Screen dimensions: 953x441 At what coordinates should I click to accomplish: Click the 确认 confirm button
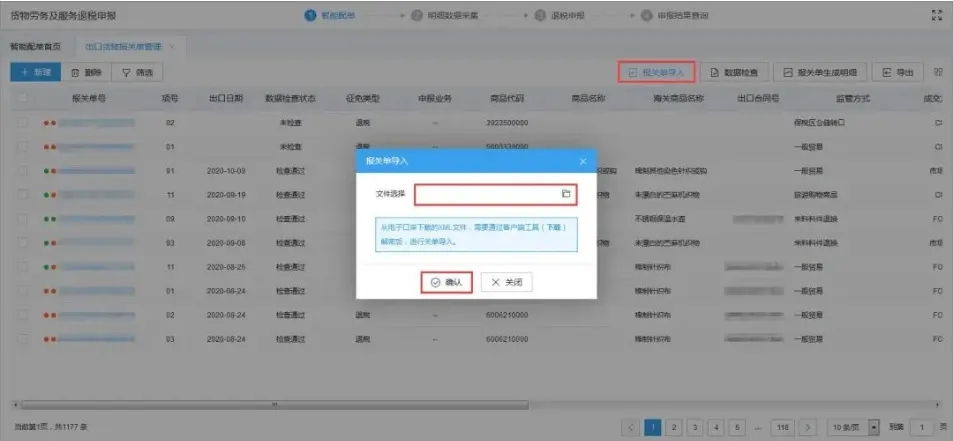(447, 282)
